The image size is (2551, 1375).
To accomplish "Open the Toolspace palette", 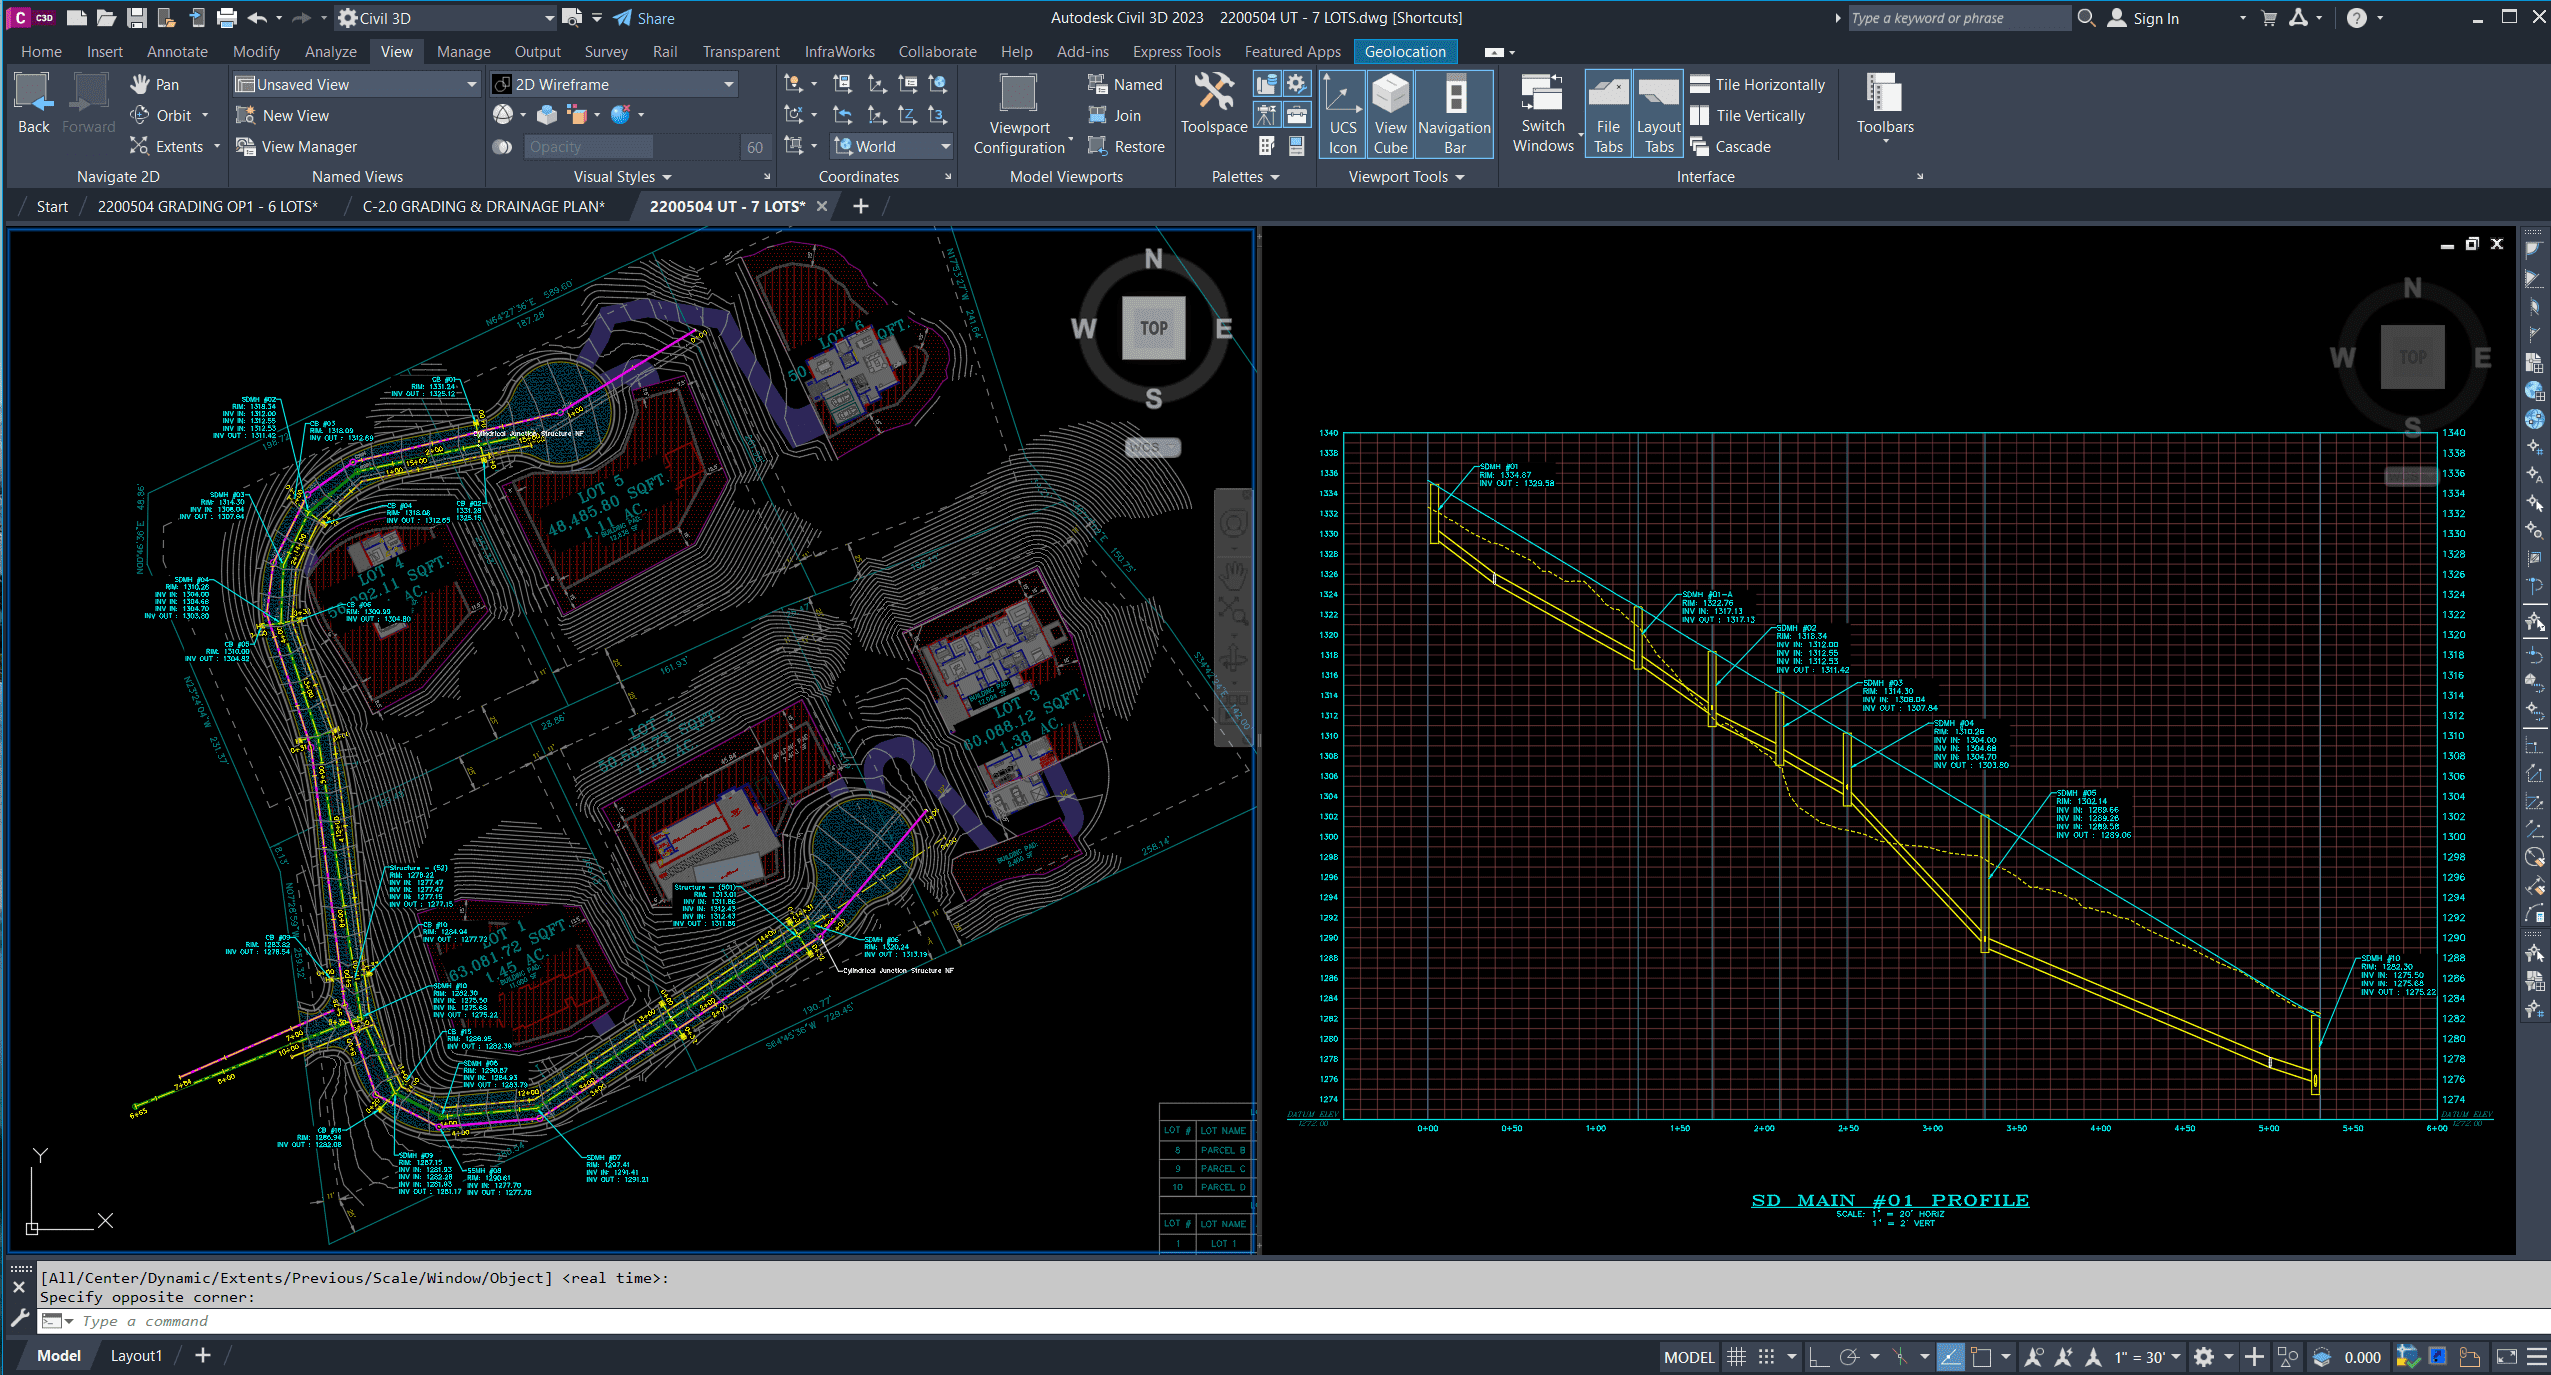I will point(1213,104).
